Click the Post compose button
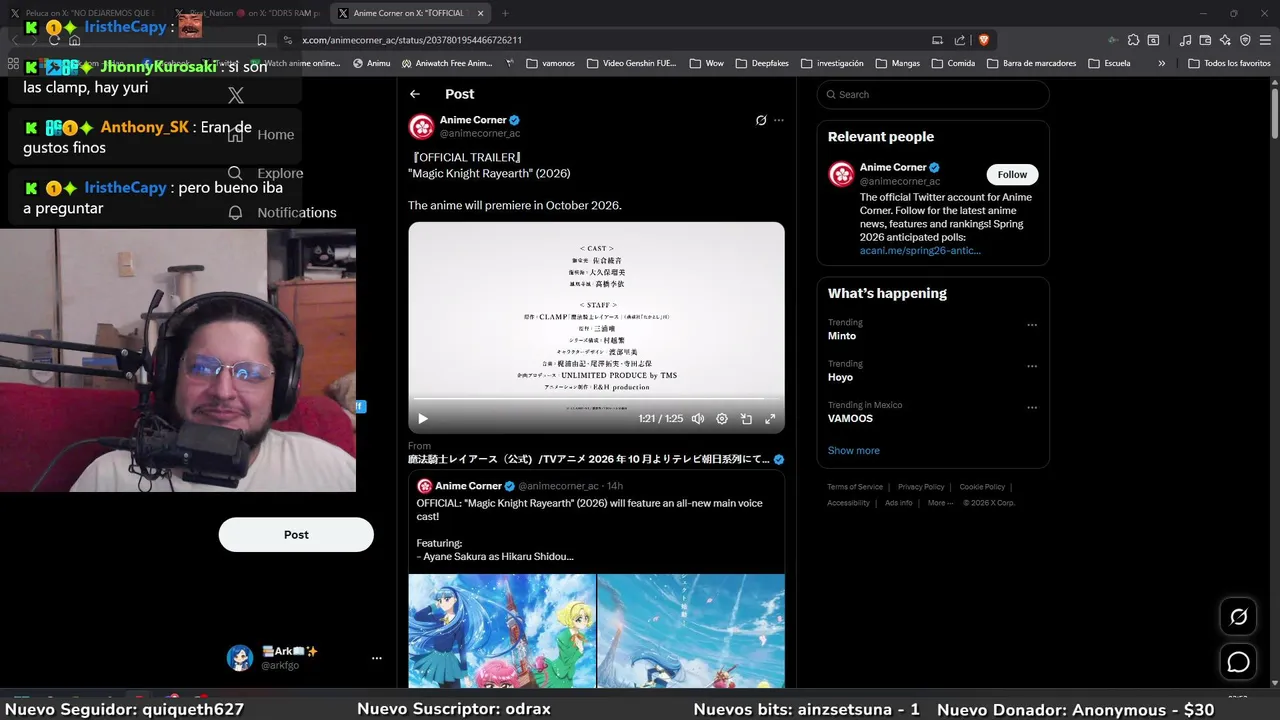This screenshot has height=720, width=1280. pos(296,534)
